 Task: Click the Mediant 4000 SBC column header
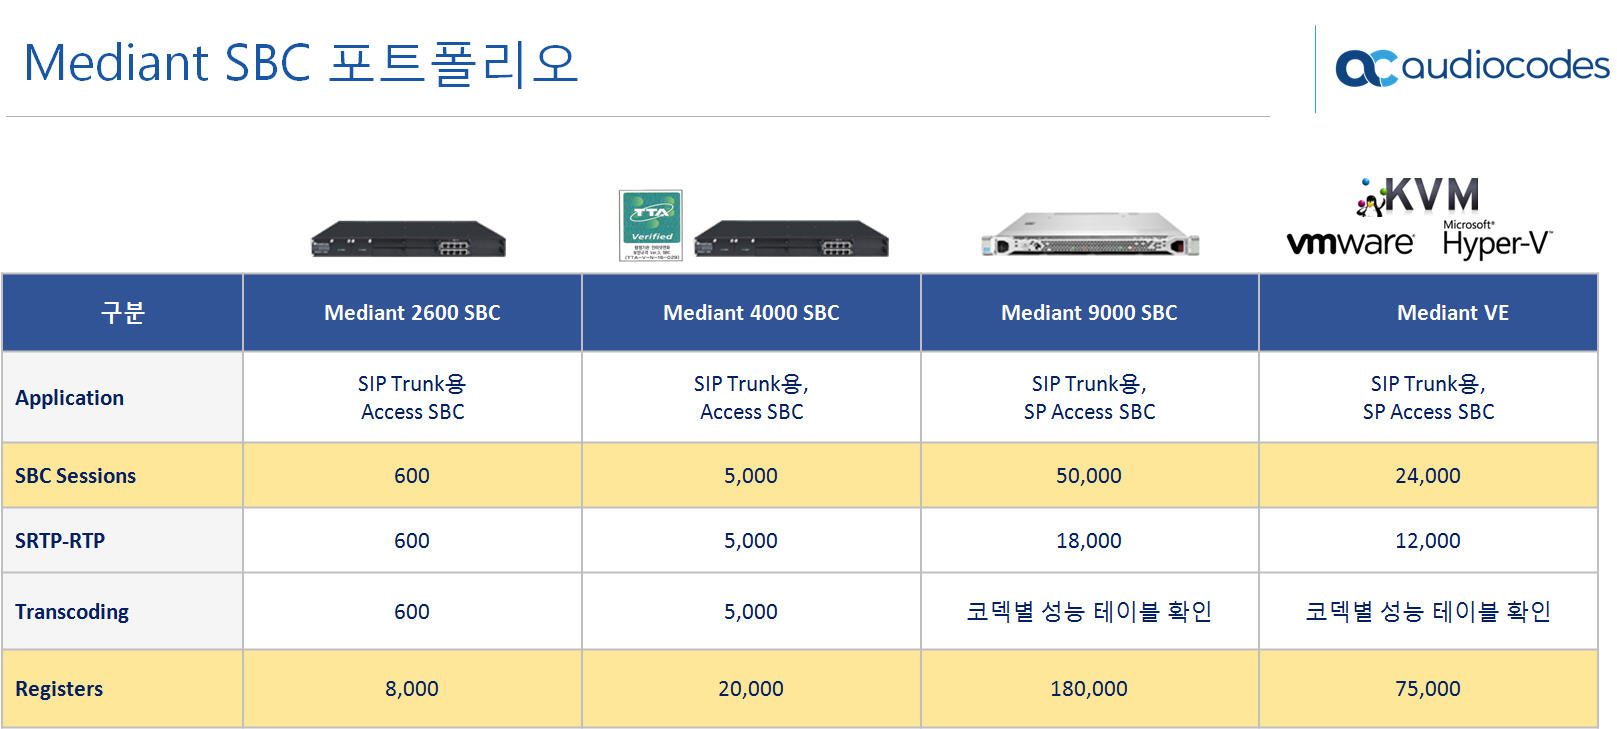pos(751,313)
